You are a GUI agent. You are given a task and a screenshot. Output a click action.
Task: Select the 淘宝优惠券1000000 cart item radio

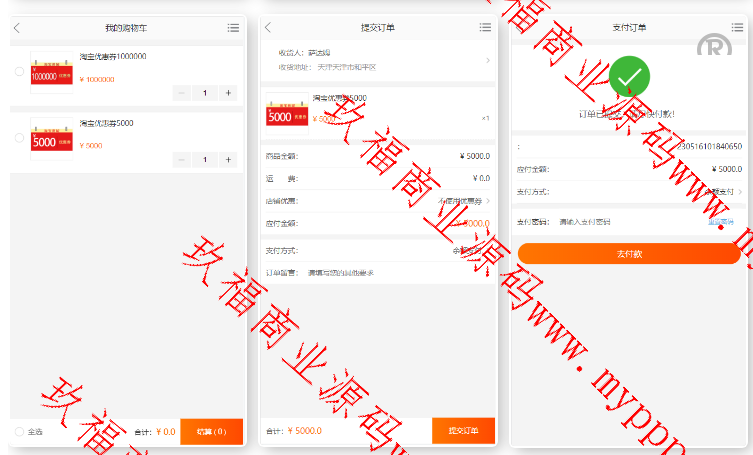(20, 71)
